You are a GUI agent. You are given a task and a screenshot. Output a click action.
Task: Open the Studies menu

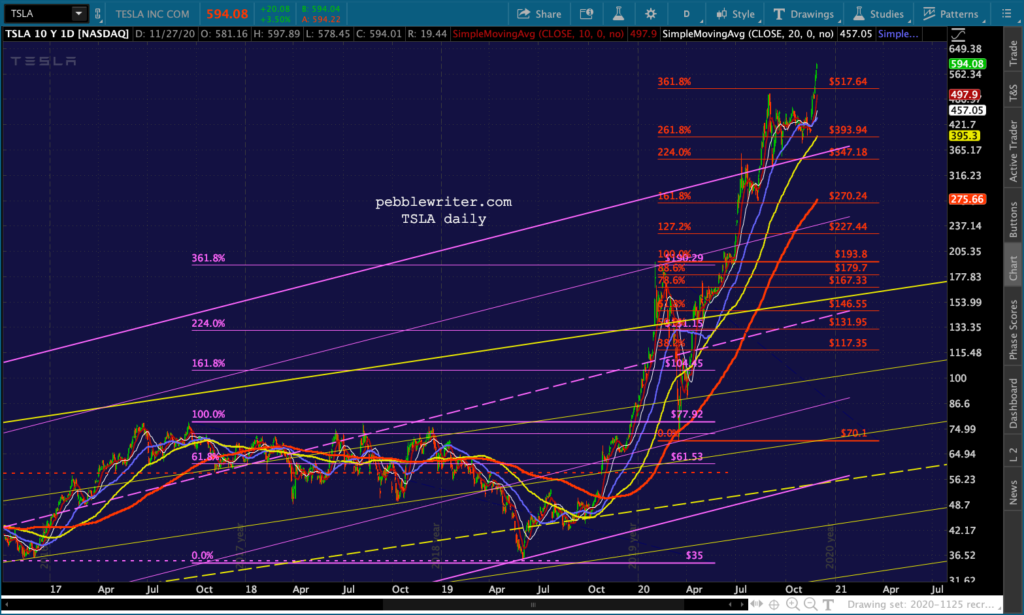pyautogui.click(x=879, y=14)
